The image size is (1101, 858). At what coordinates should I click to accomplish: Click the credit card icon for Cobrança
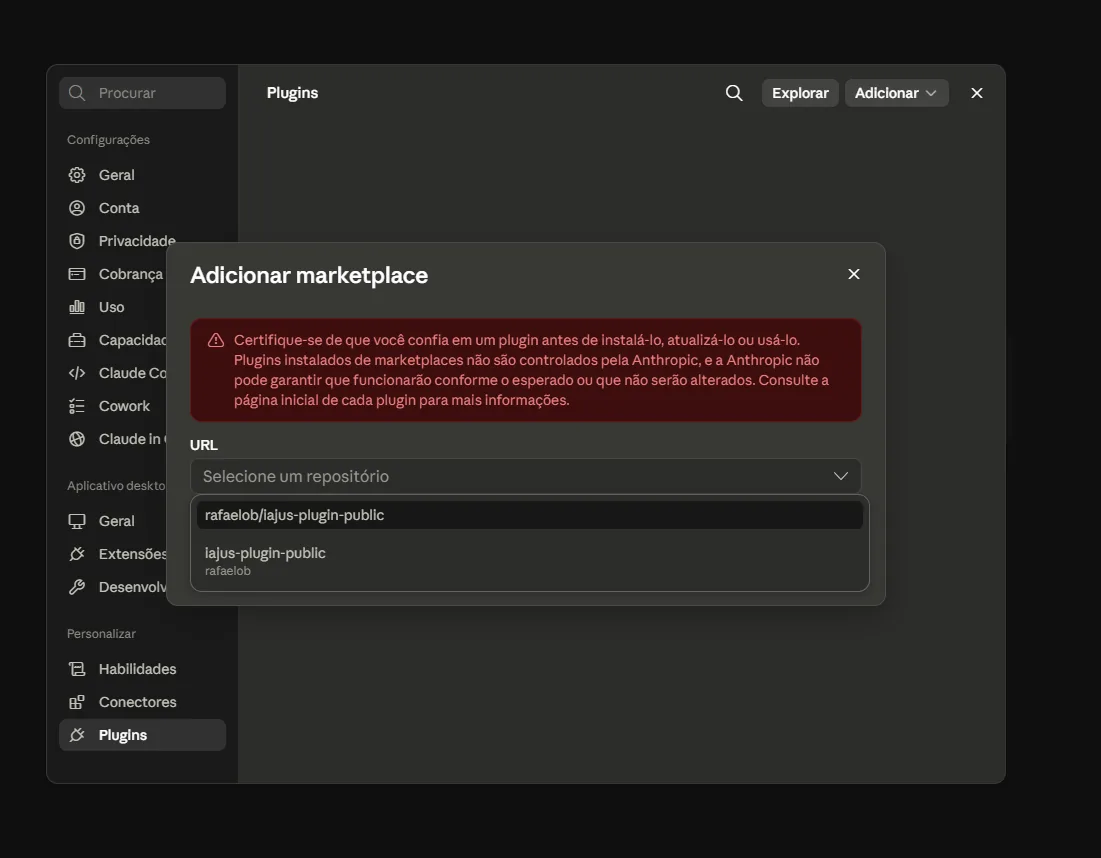pyautogui.click(x=77, y=274)
